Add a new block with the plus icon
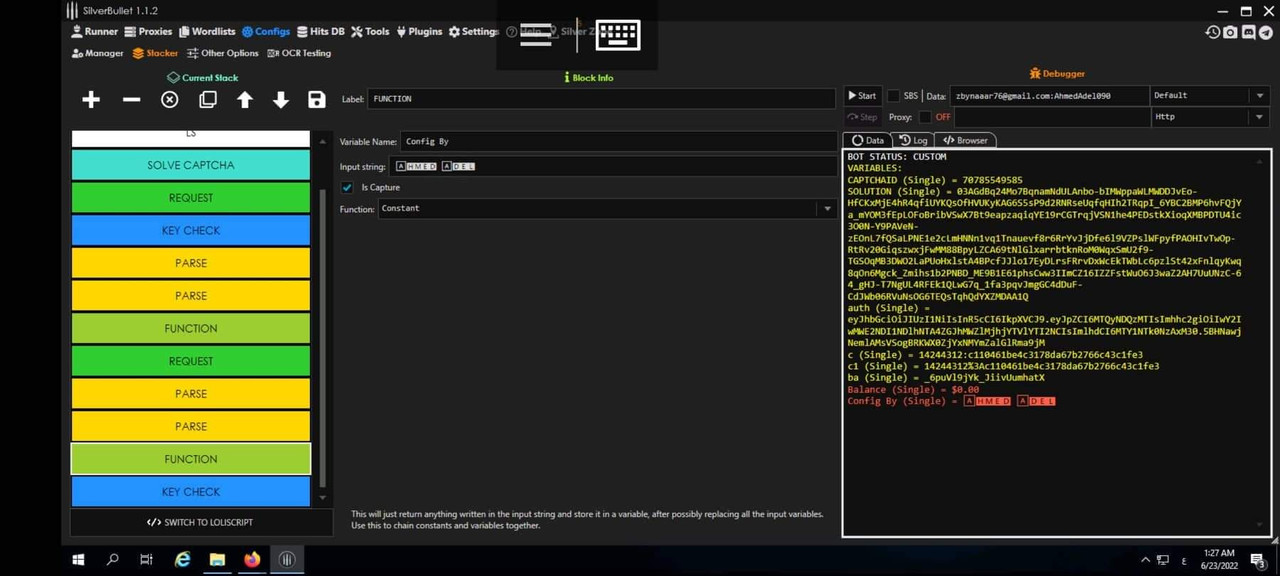This screenshot has width=1280, height=576. 91,99
